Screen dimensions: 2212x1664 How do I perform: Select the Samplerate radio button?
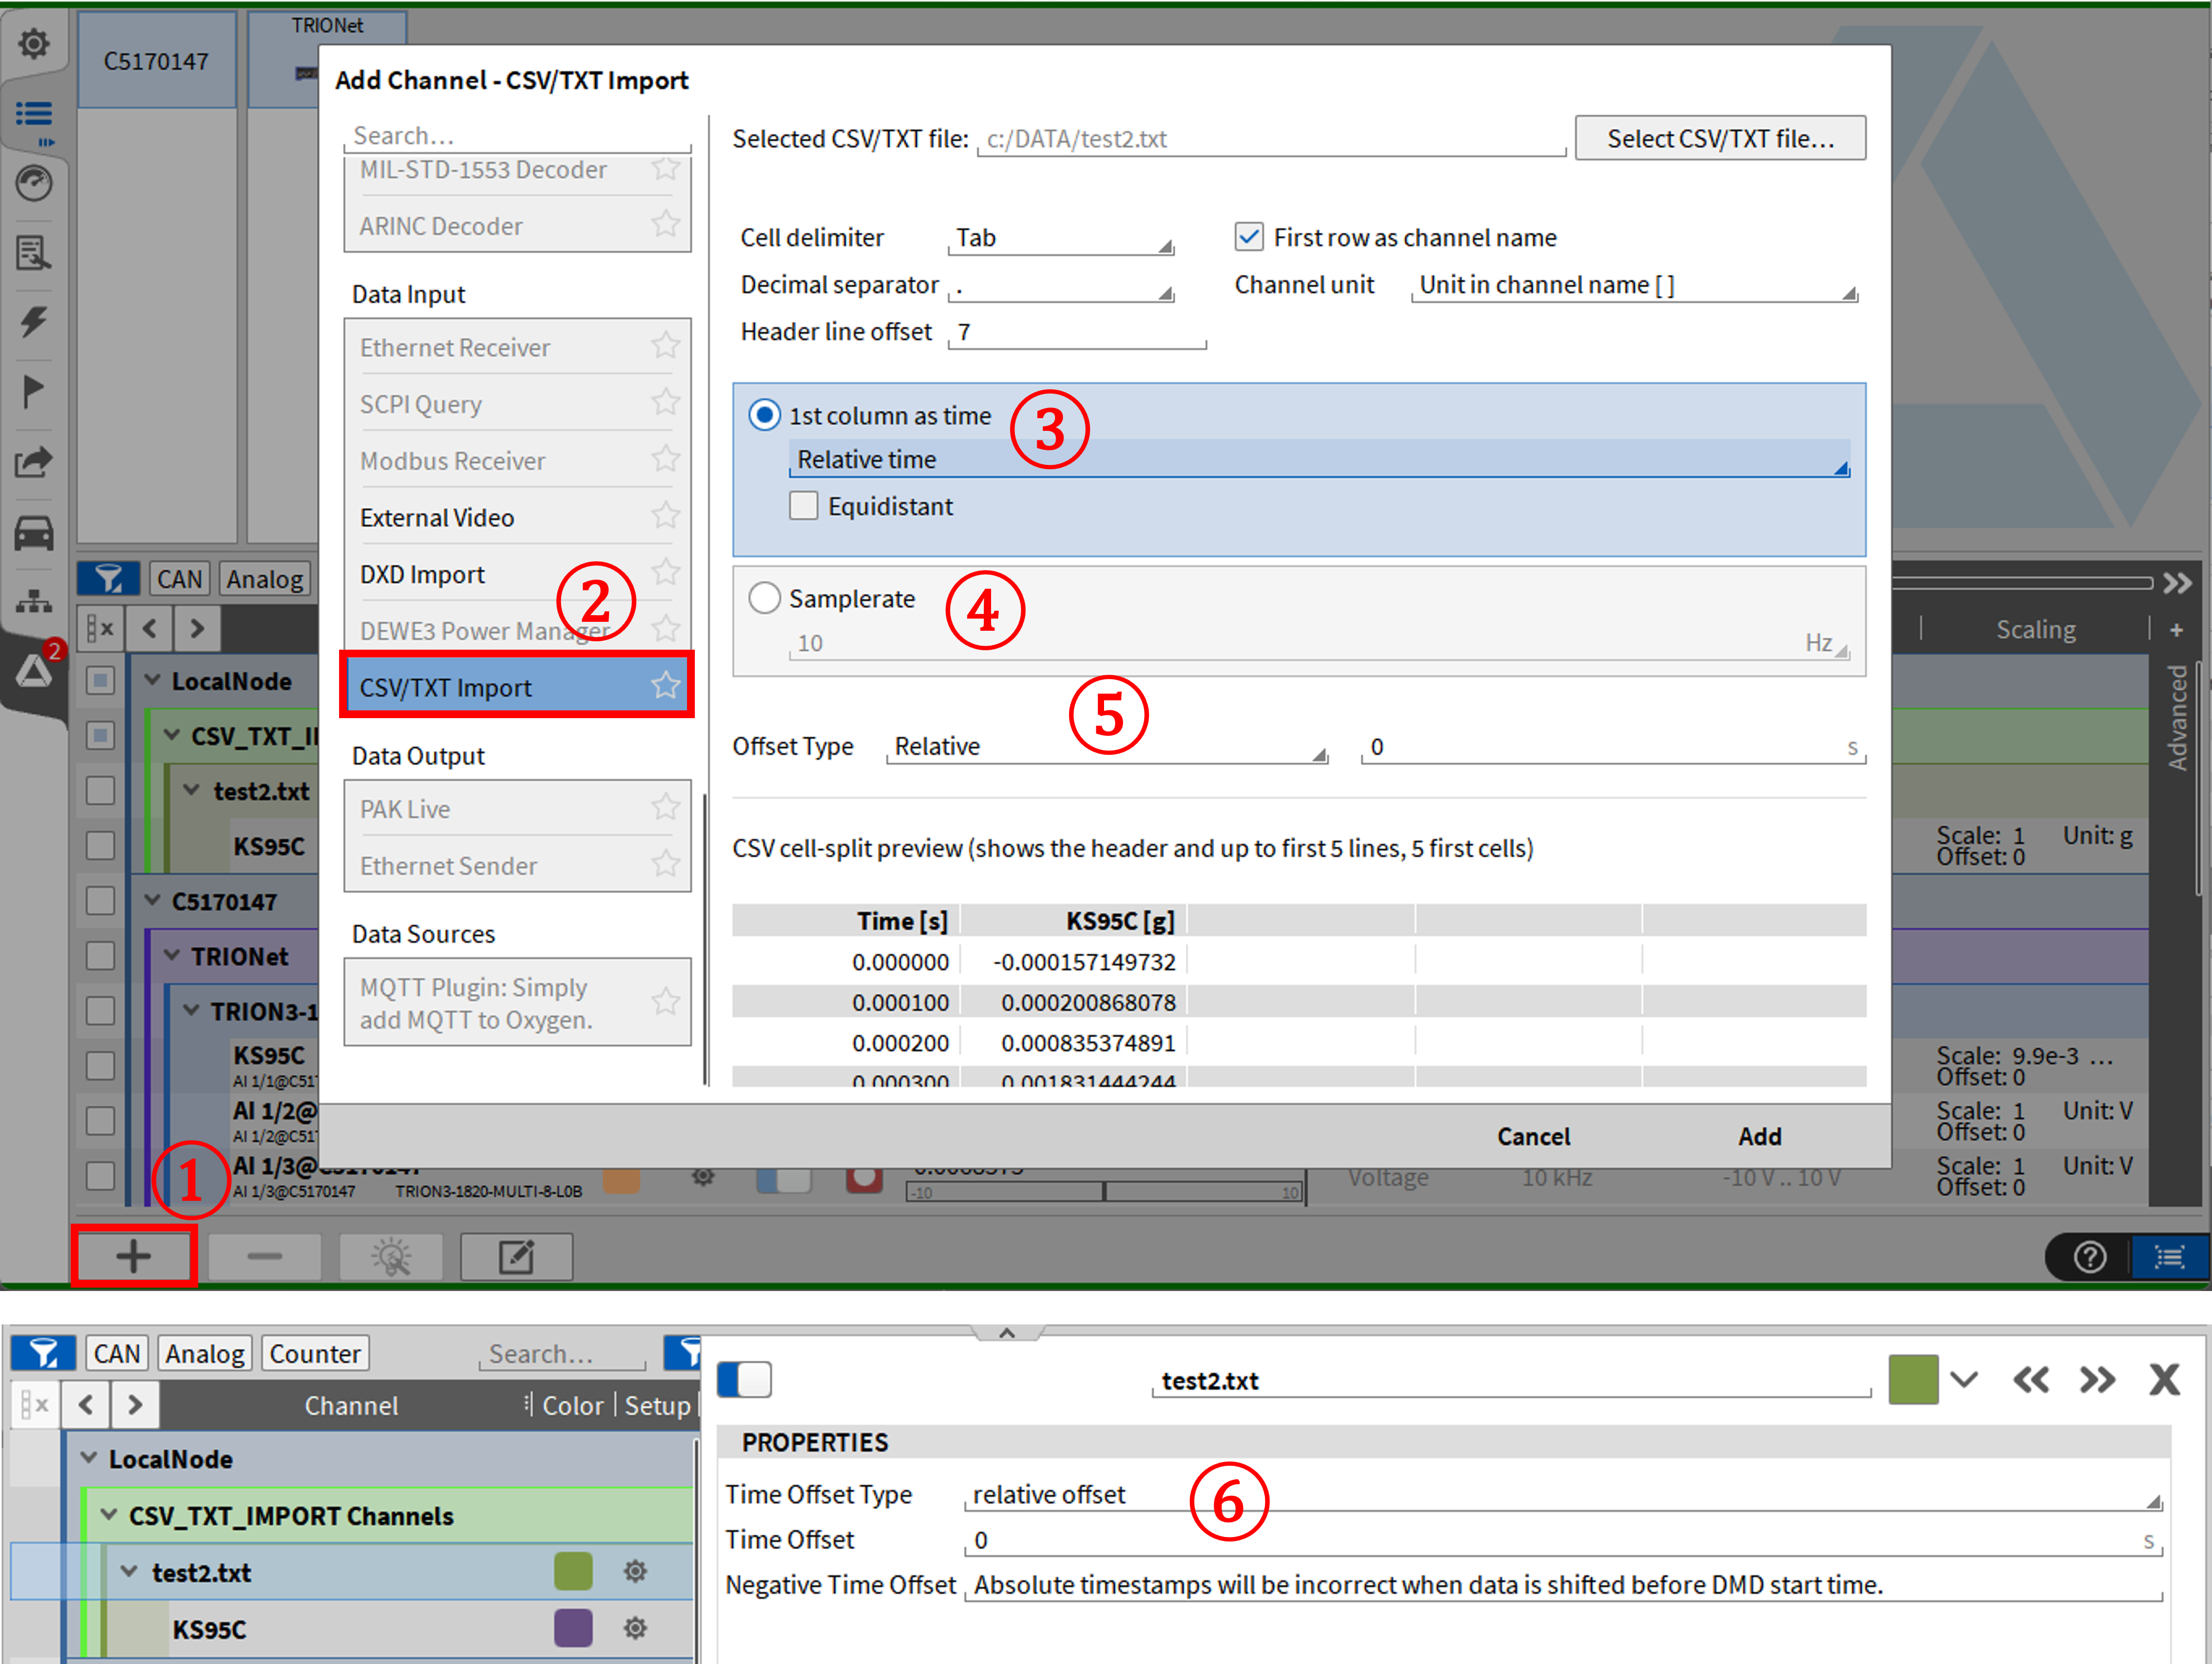click(764, 598)
